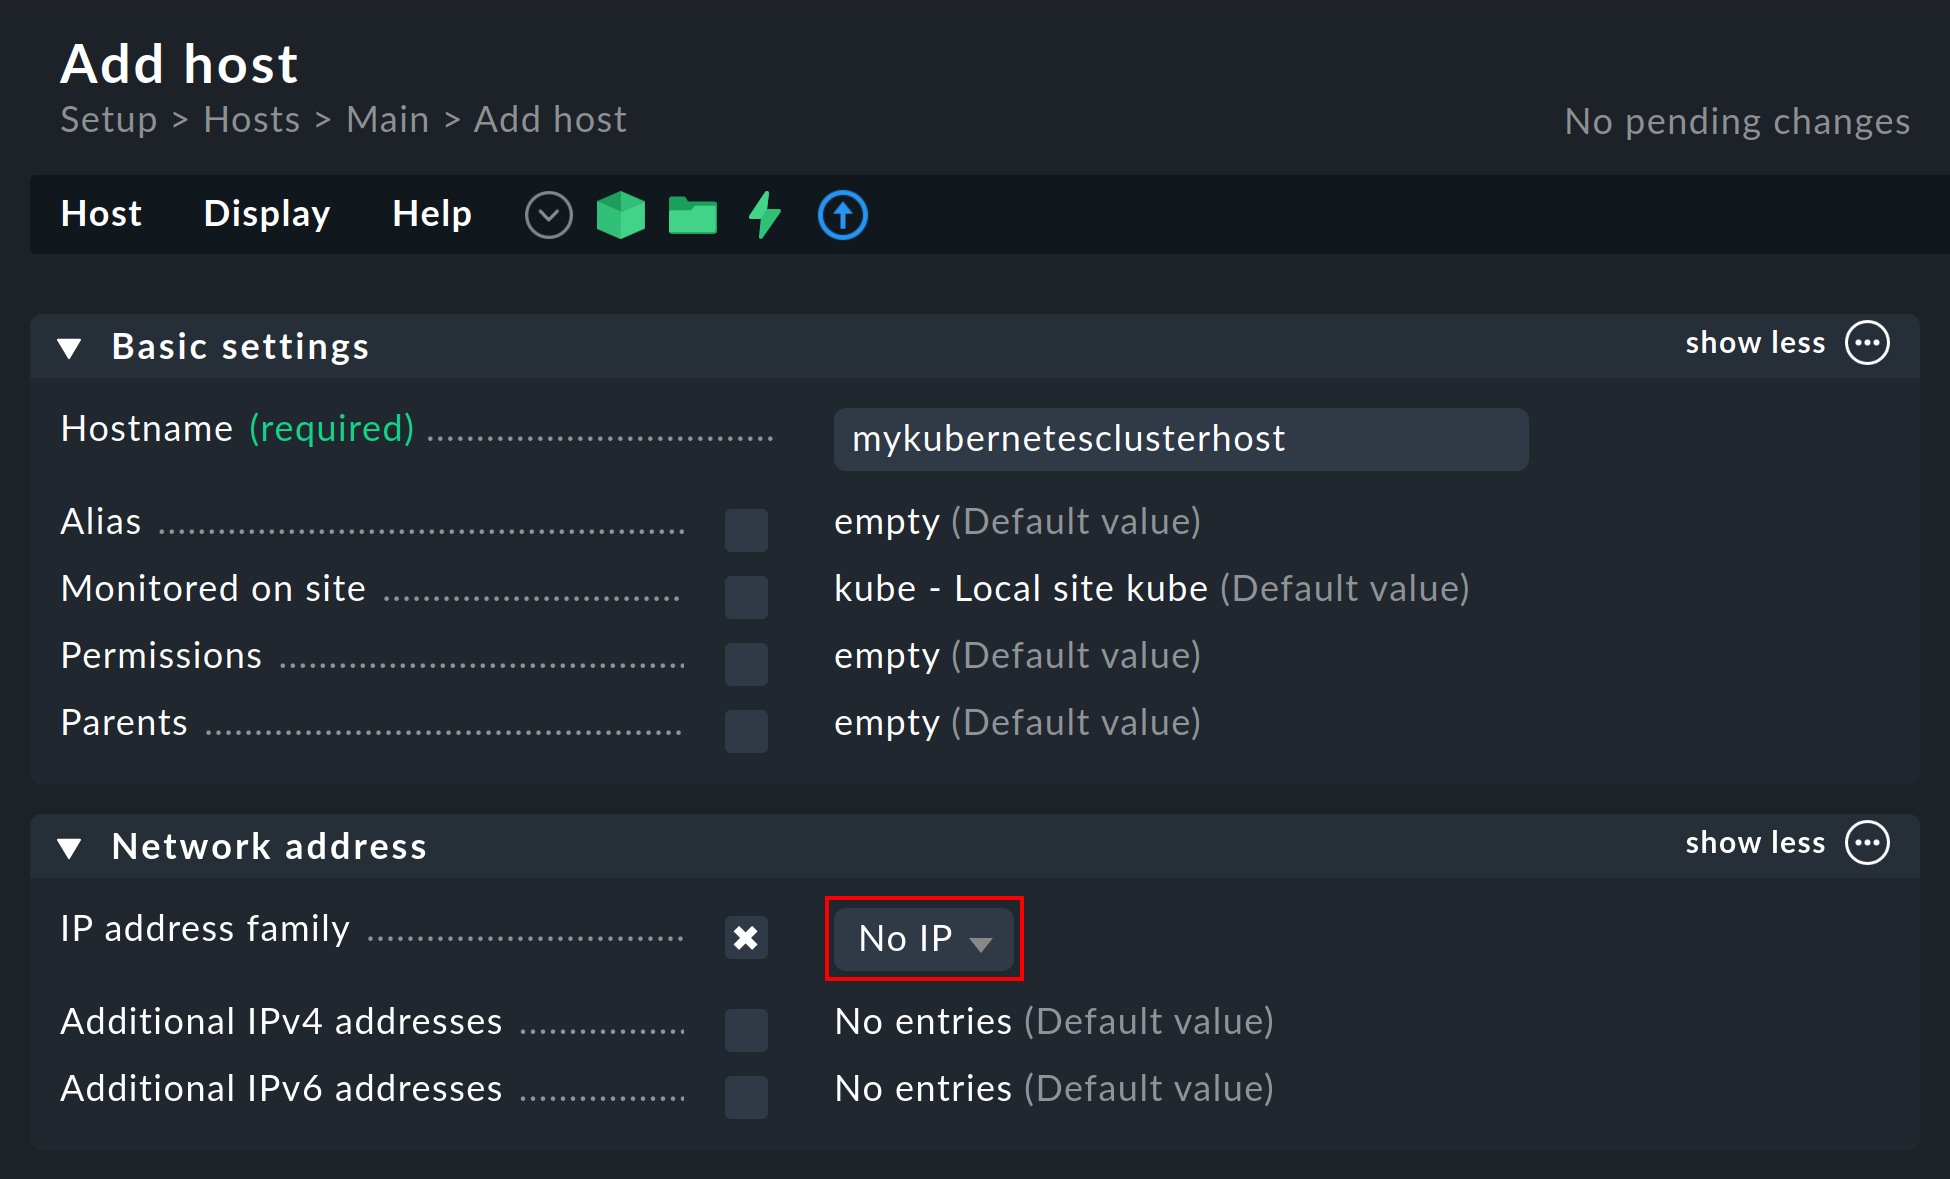The image size is (1950, 1179).
Task: Toggle the Monitored on site checkbox
Action: (x=747, y=588)
